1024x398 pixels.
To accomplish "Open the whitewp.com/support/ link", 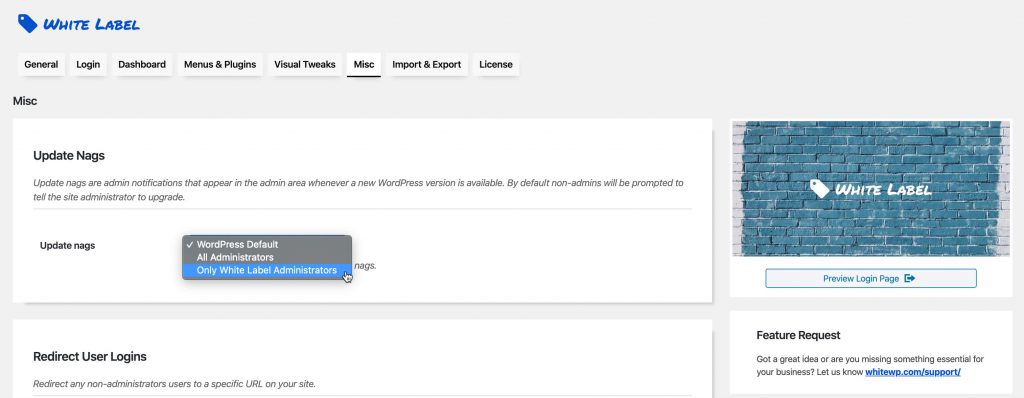I will coord(912,372).
